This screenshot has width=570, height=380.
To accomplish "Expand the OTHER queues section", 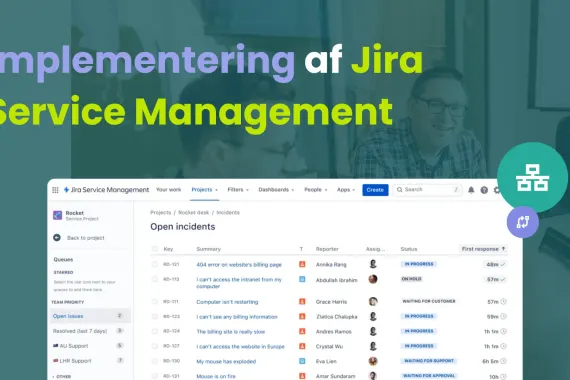I will [x=62, y=377].
